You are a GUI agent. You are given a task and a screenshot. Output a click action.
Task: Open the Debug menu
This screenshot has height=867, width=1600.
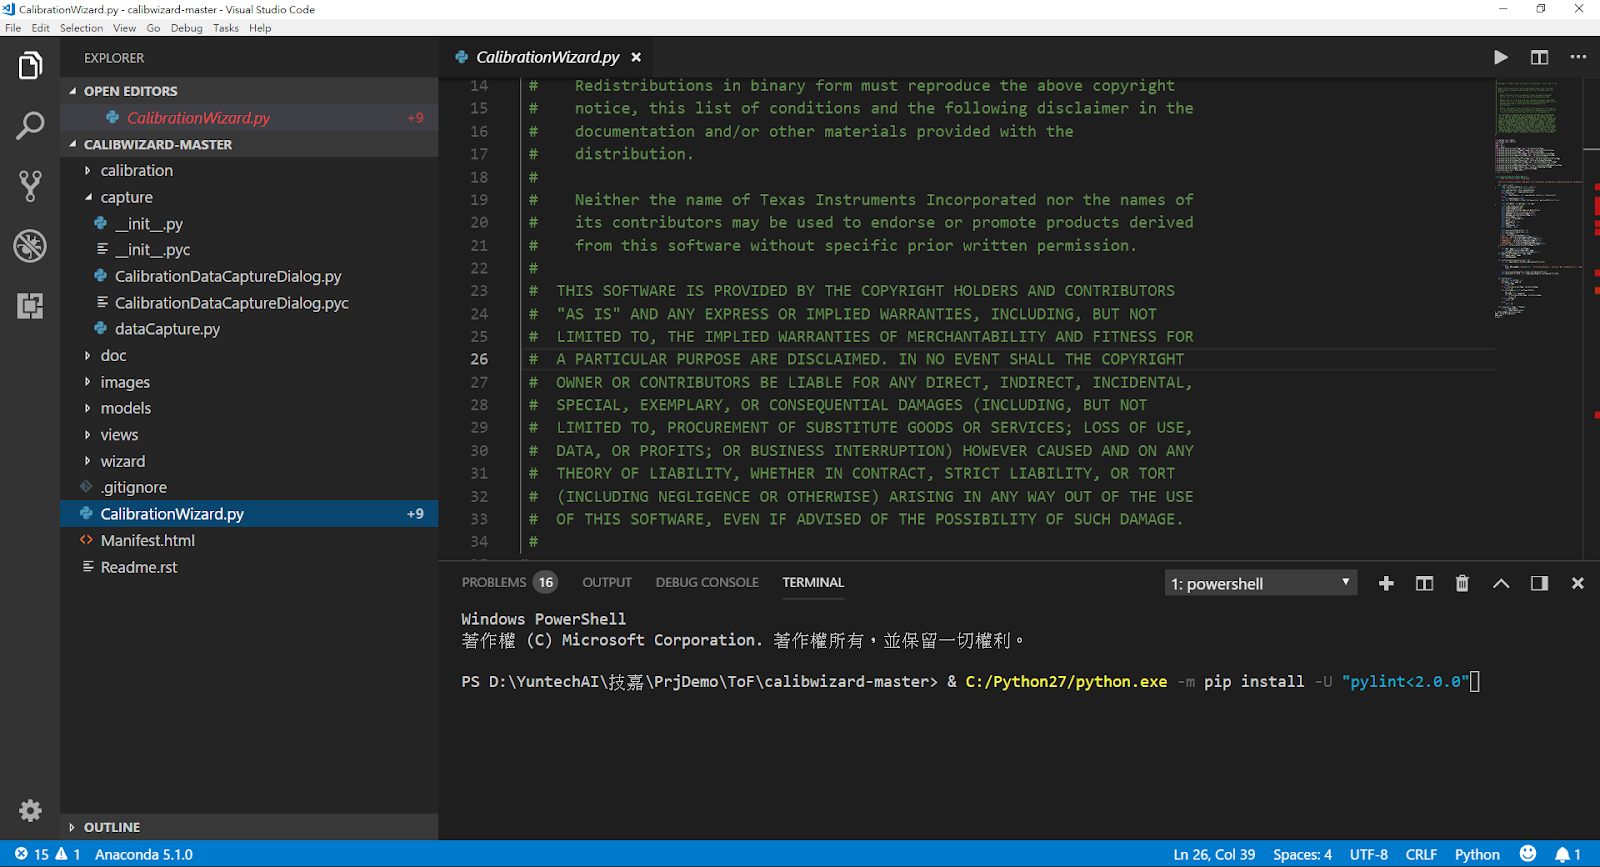[187, 28]
